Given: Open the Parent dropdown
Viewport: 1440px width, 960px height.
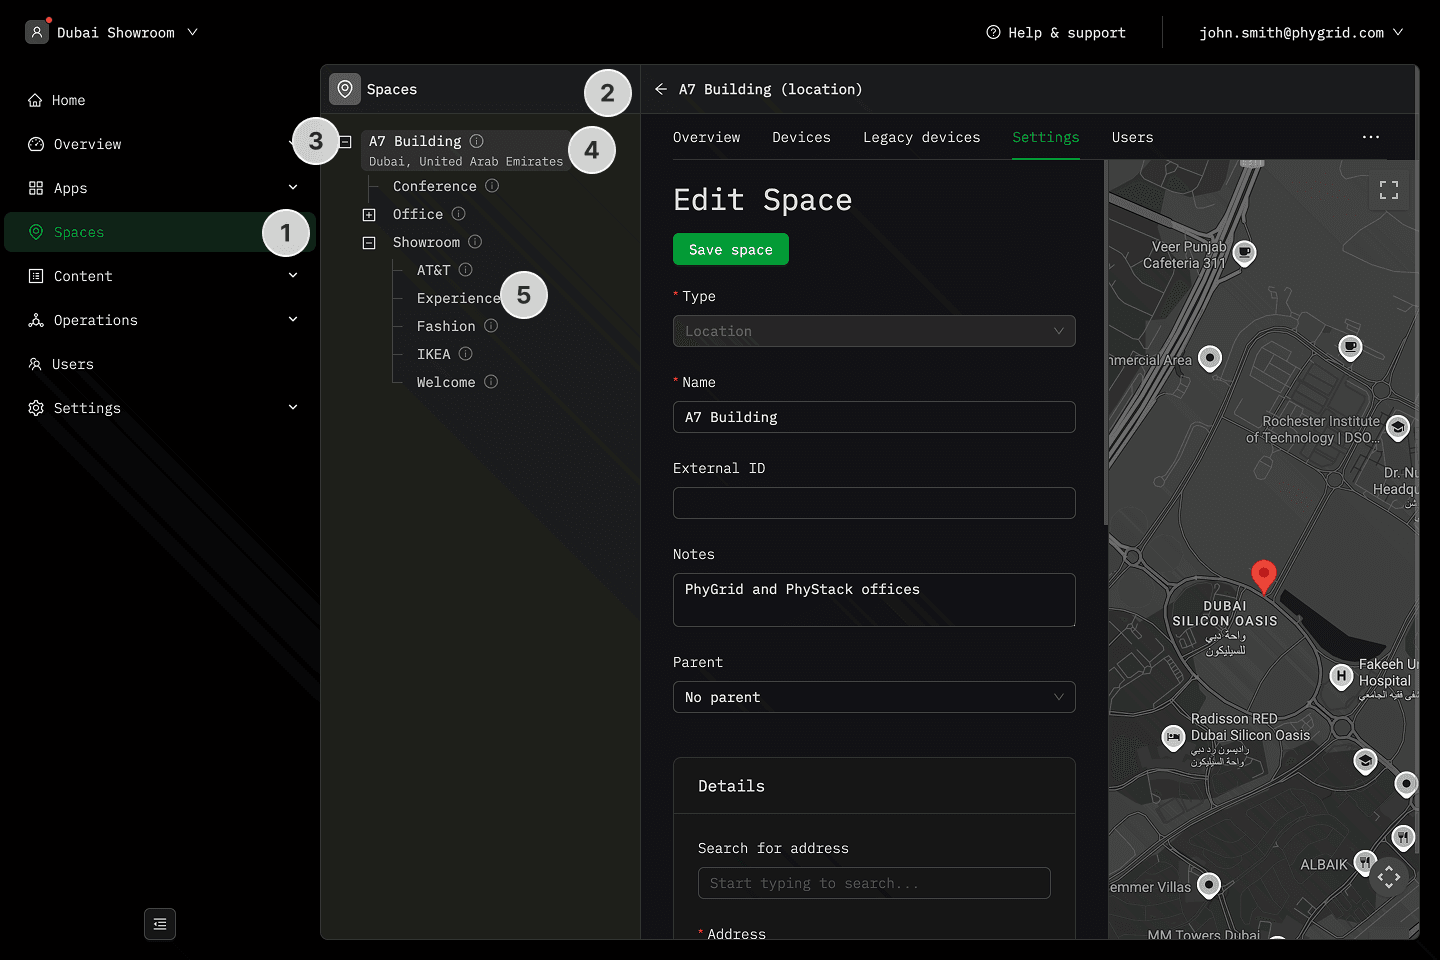Looking at the screenshot, I should (873, 697).
